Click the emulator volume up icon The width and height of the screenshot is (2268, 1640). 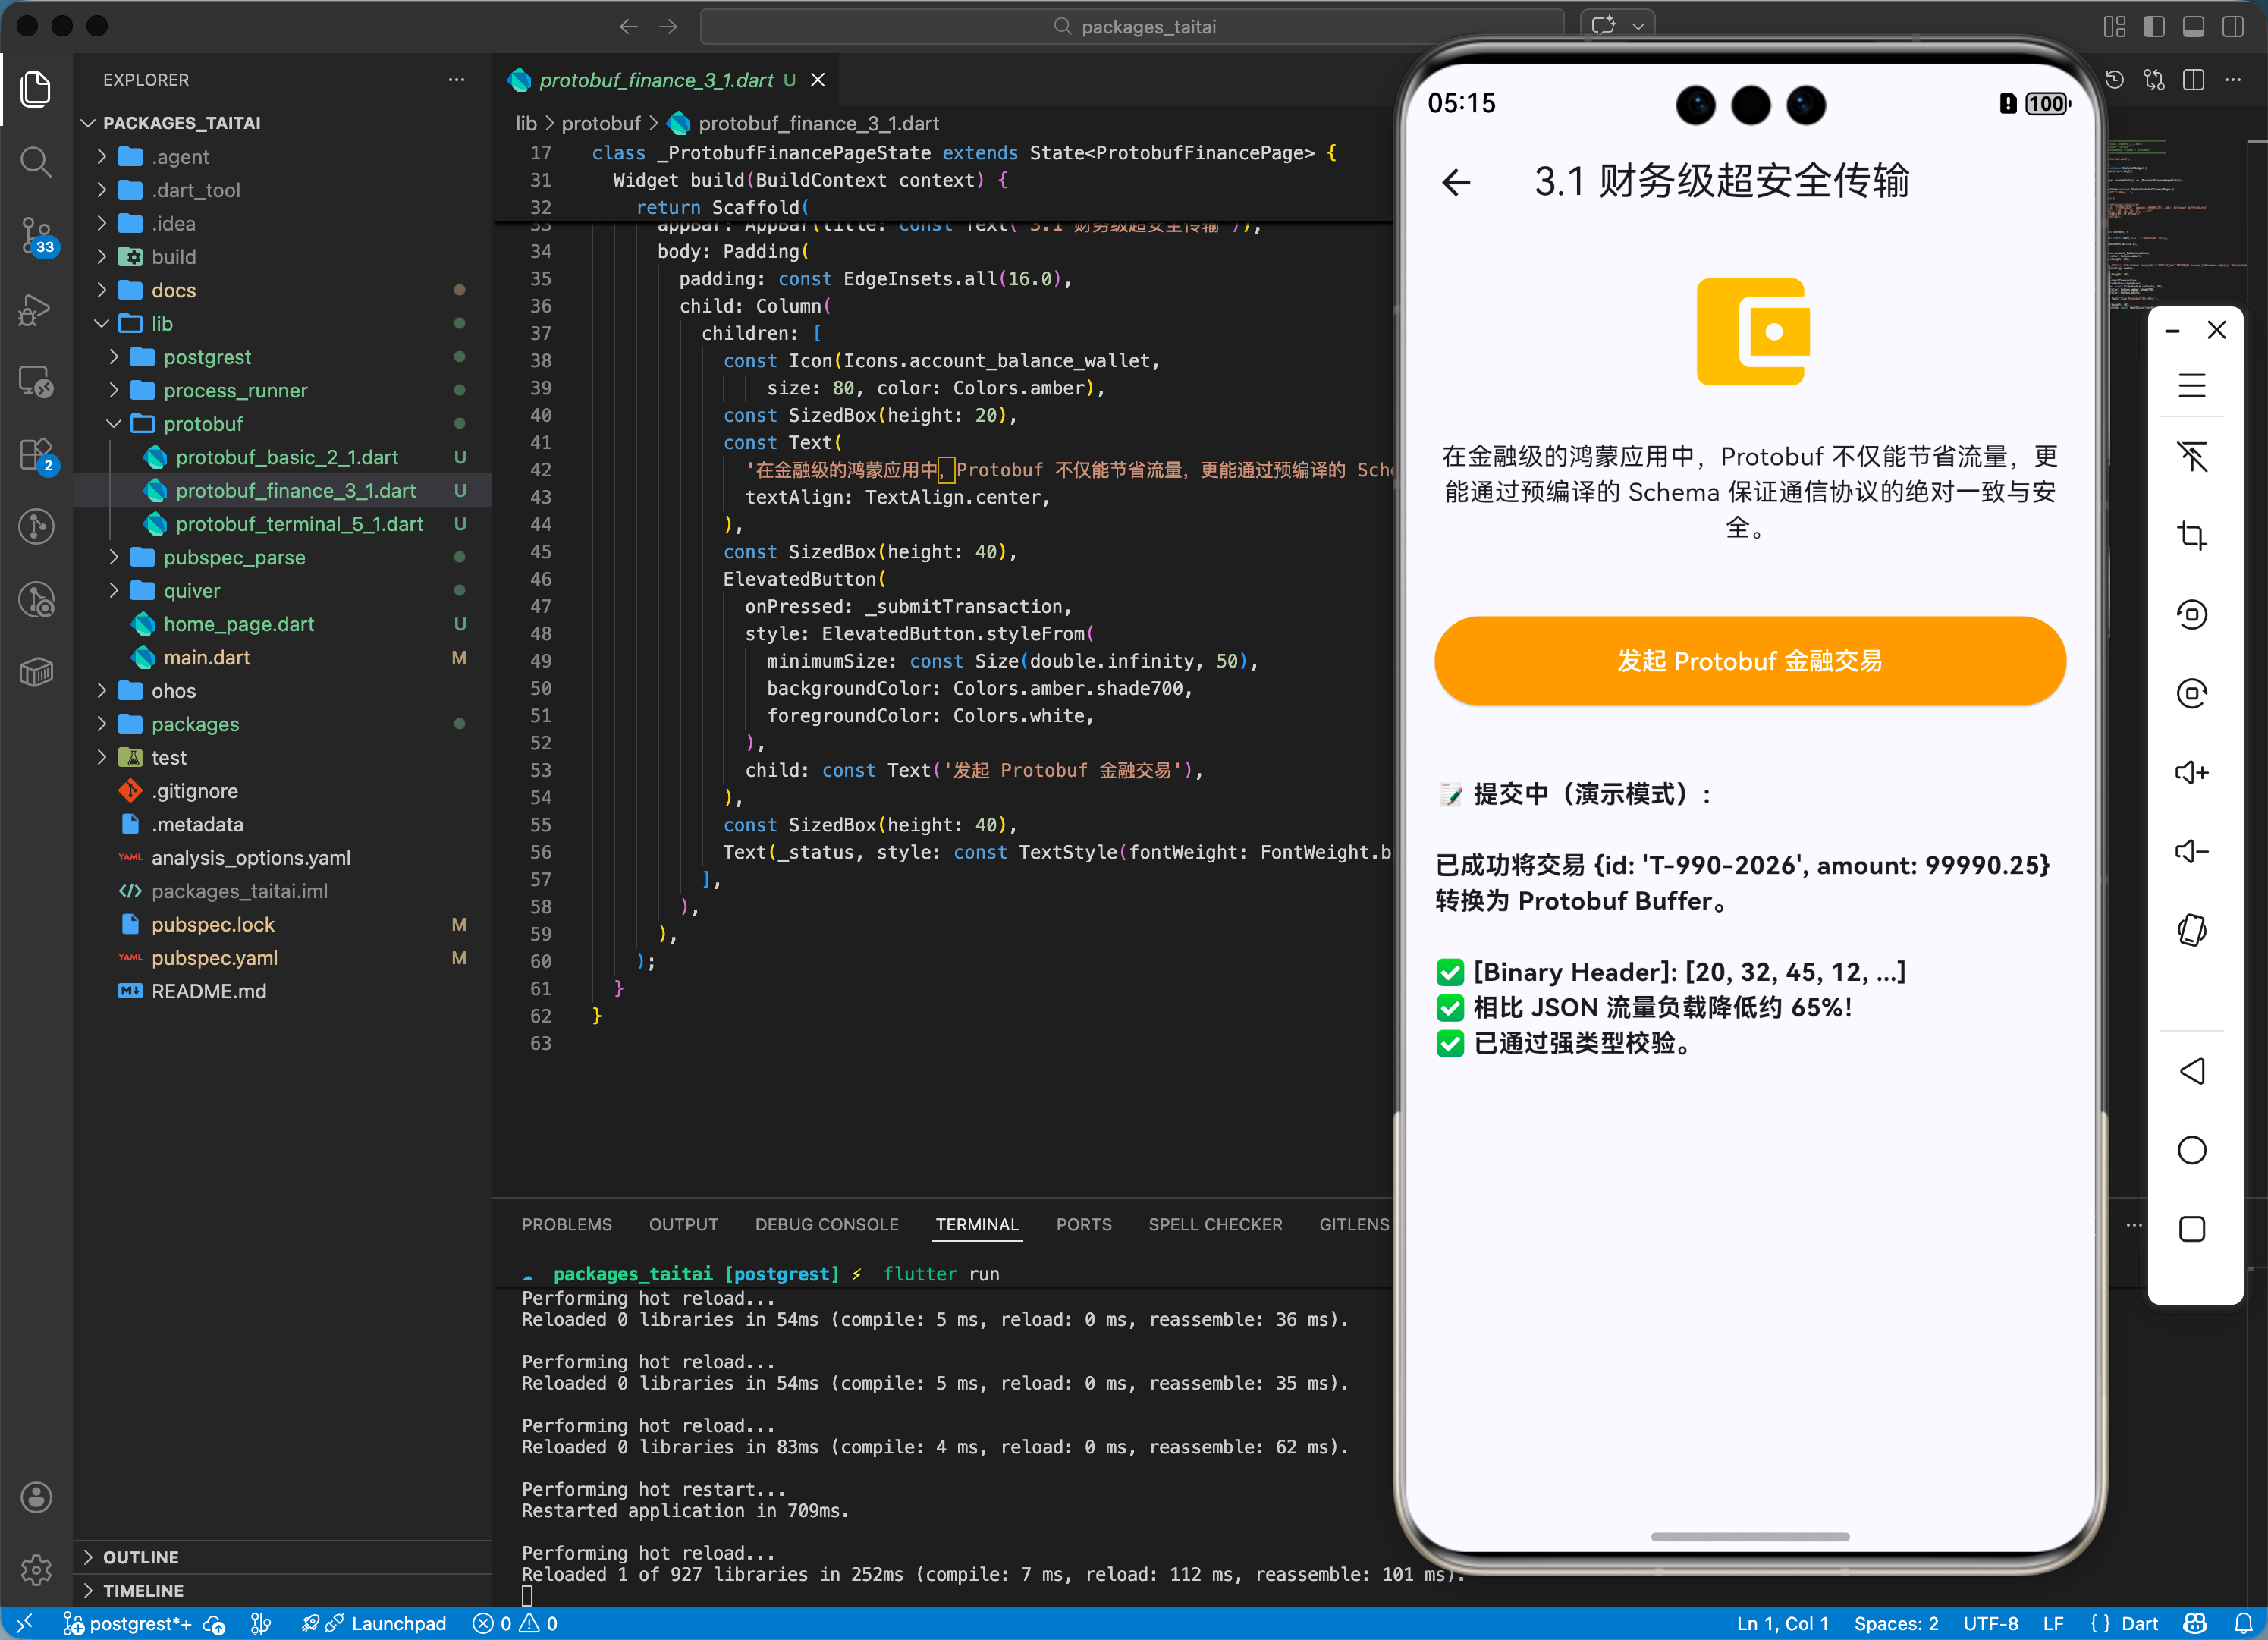click(x=2191, y=772)
